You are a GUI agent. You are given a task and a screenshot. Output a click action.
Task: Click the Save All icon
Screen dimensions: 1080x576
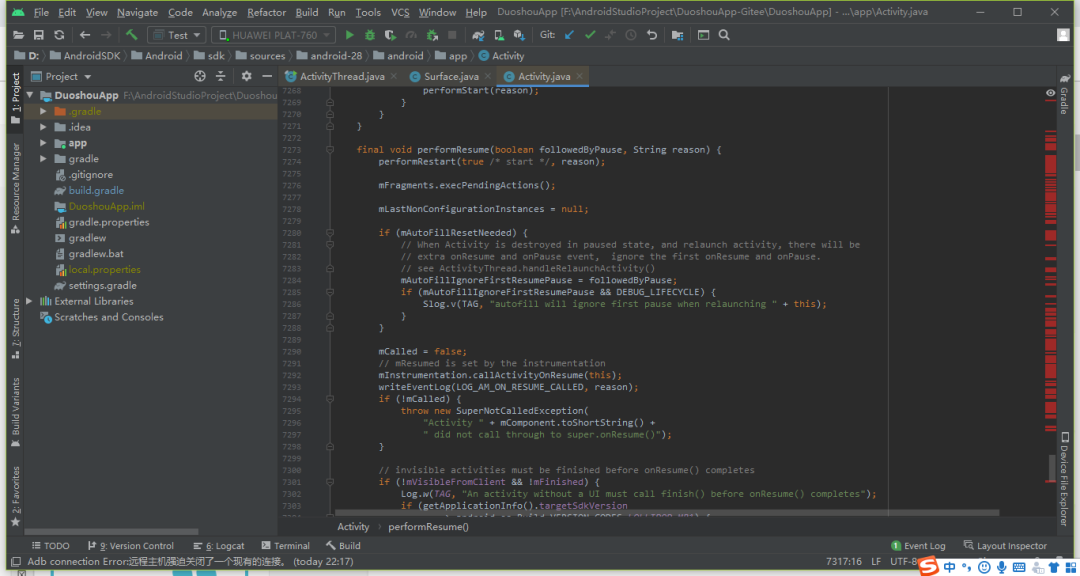coord(40,35)
